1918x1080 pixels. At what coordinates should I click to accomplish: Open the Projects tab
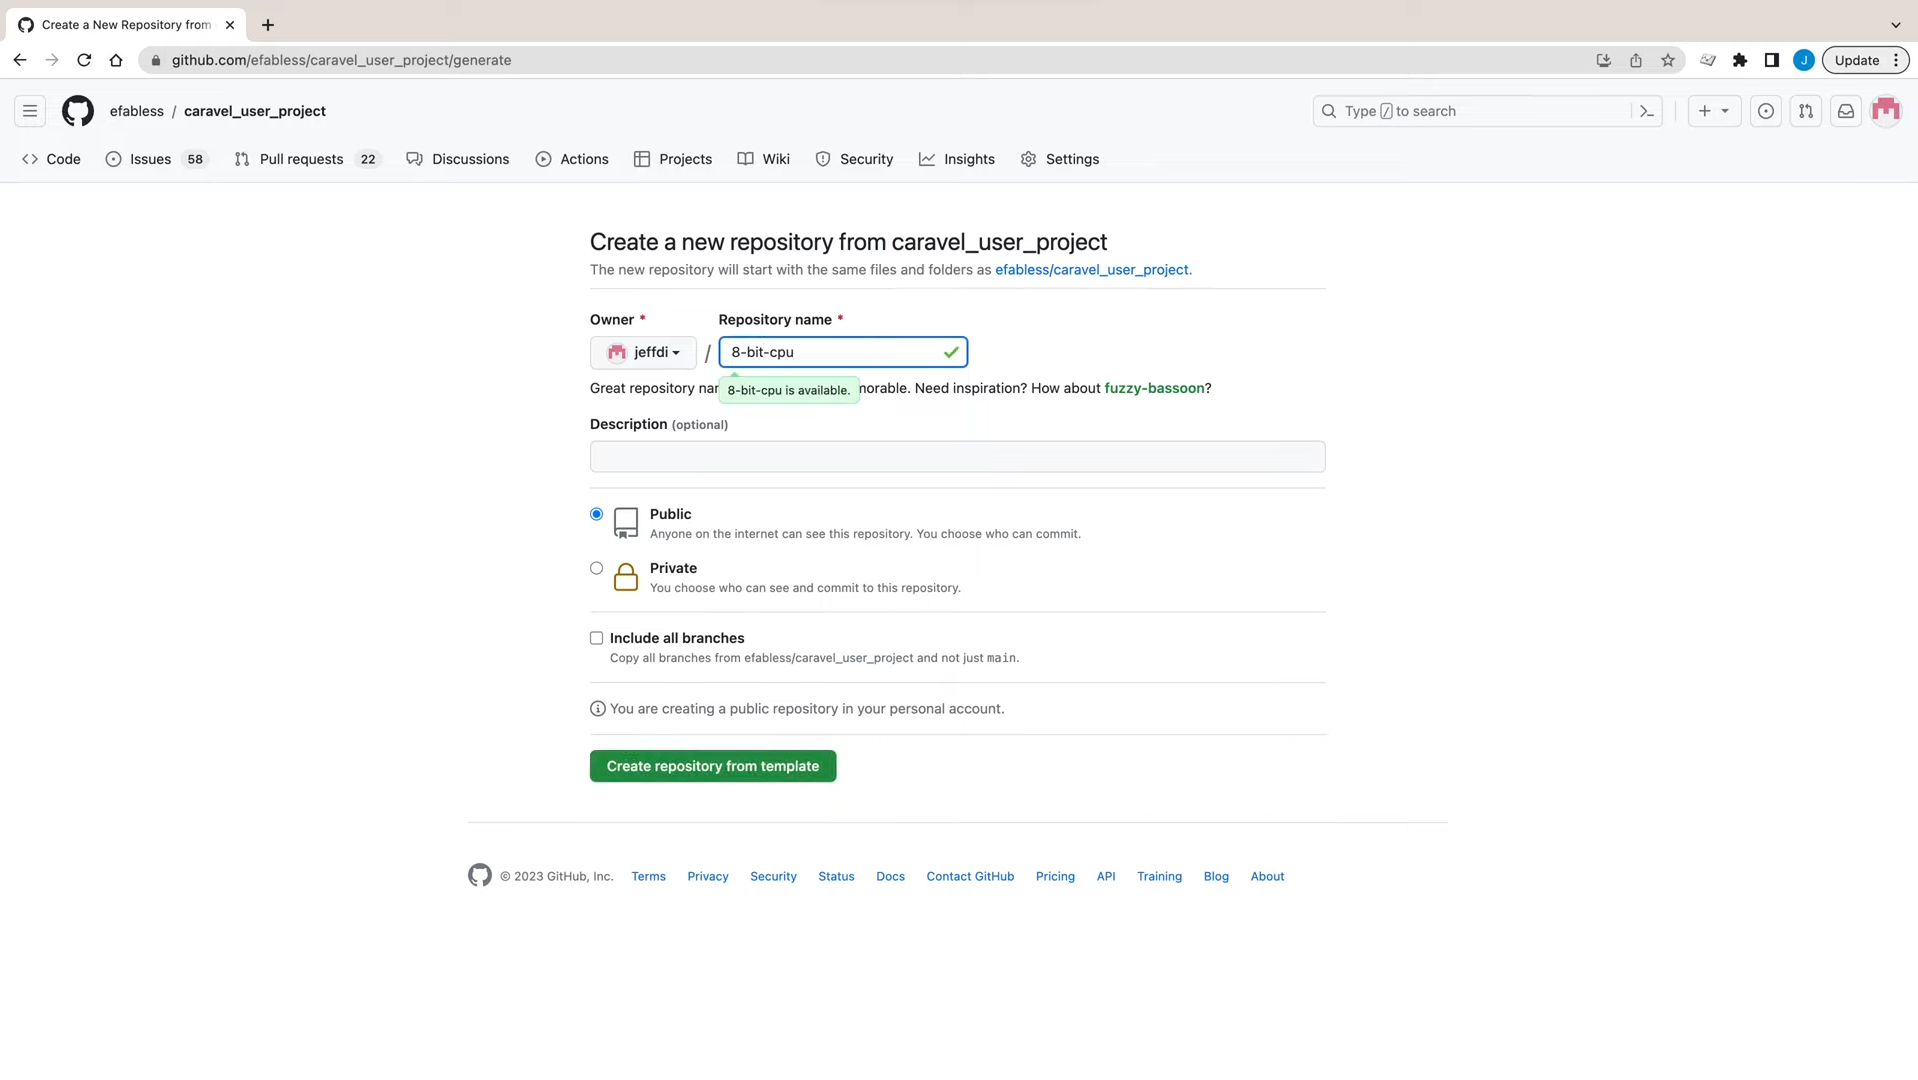(x=673, y=159)
